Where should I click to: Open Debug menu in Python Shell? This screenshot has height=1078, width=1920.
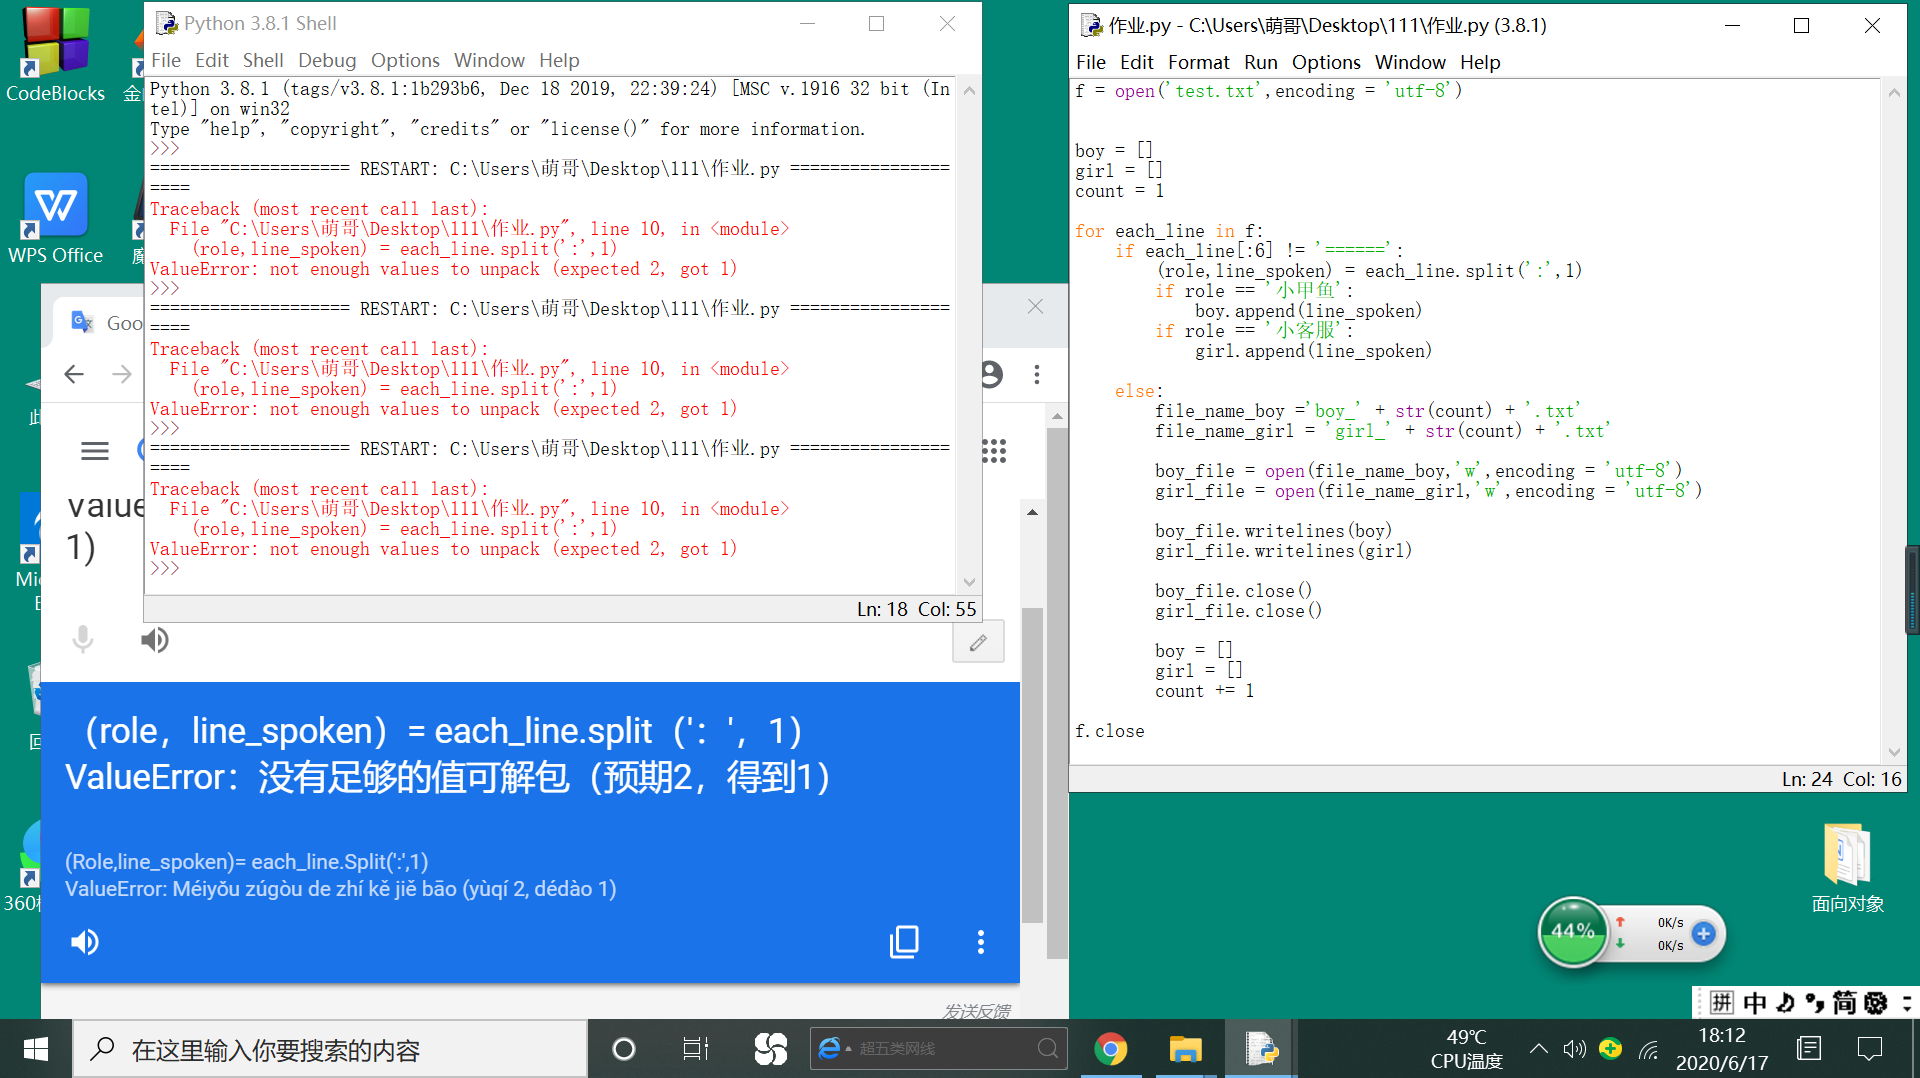(x=327, y=60)
